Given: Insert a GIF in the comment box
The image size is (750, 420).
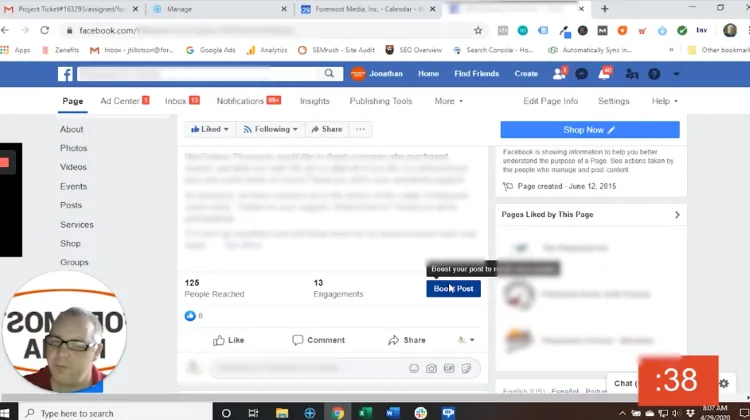Looking at the screenshot, I should 449,368.
